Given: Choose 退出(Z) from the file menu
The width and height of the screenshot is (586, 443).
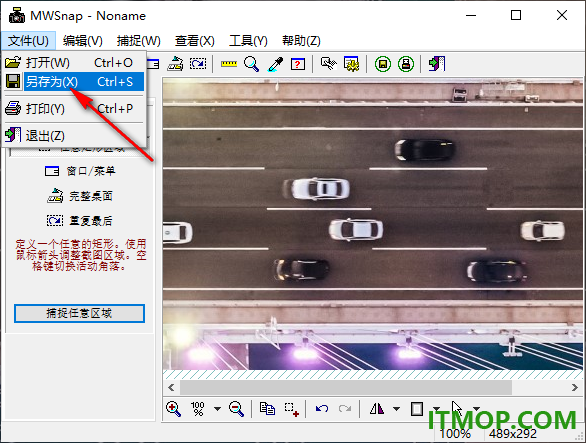Looking at the screenshot, I should tap(74, 135).
